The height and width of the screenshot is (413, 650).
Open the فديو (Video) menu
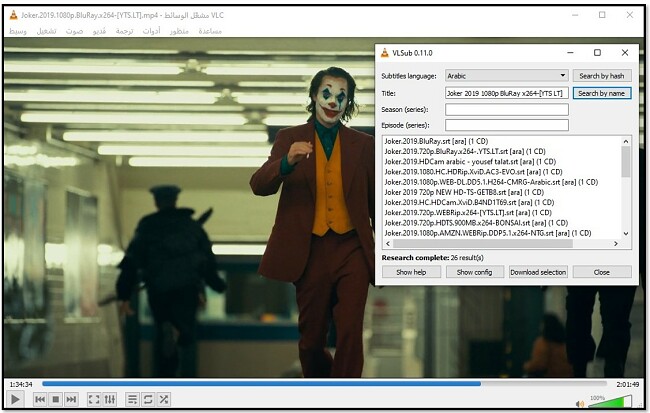(x=99, y=31)
